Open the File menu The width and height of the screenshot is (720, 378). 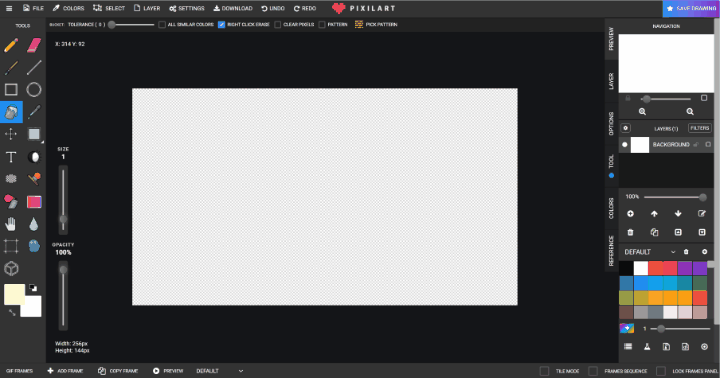pyautogui.click(x=34, y=8)
